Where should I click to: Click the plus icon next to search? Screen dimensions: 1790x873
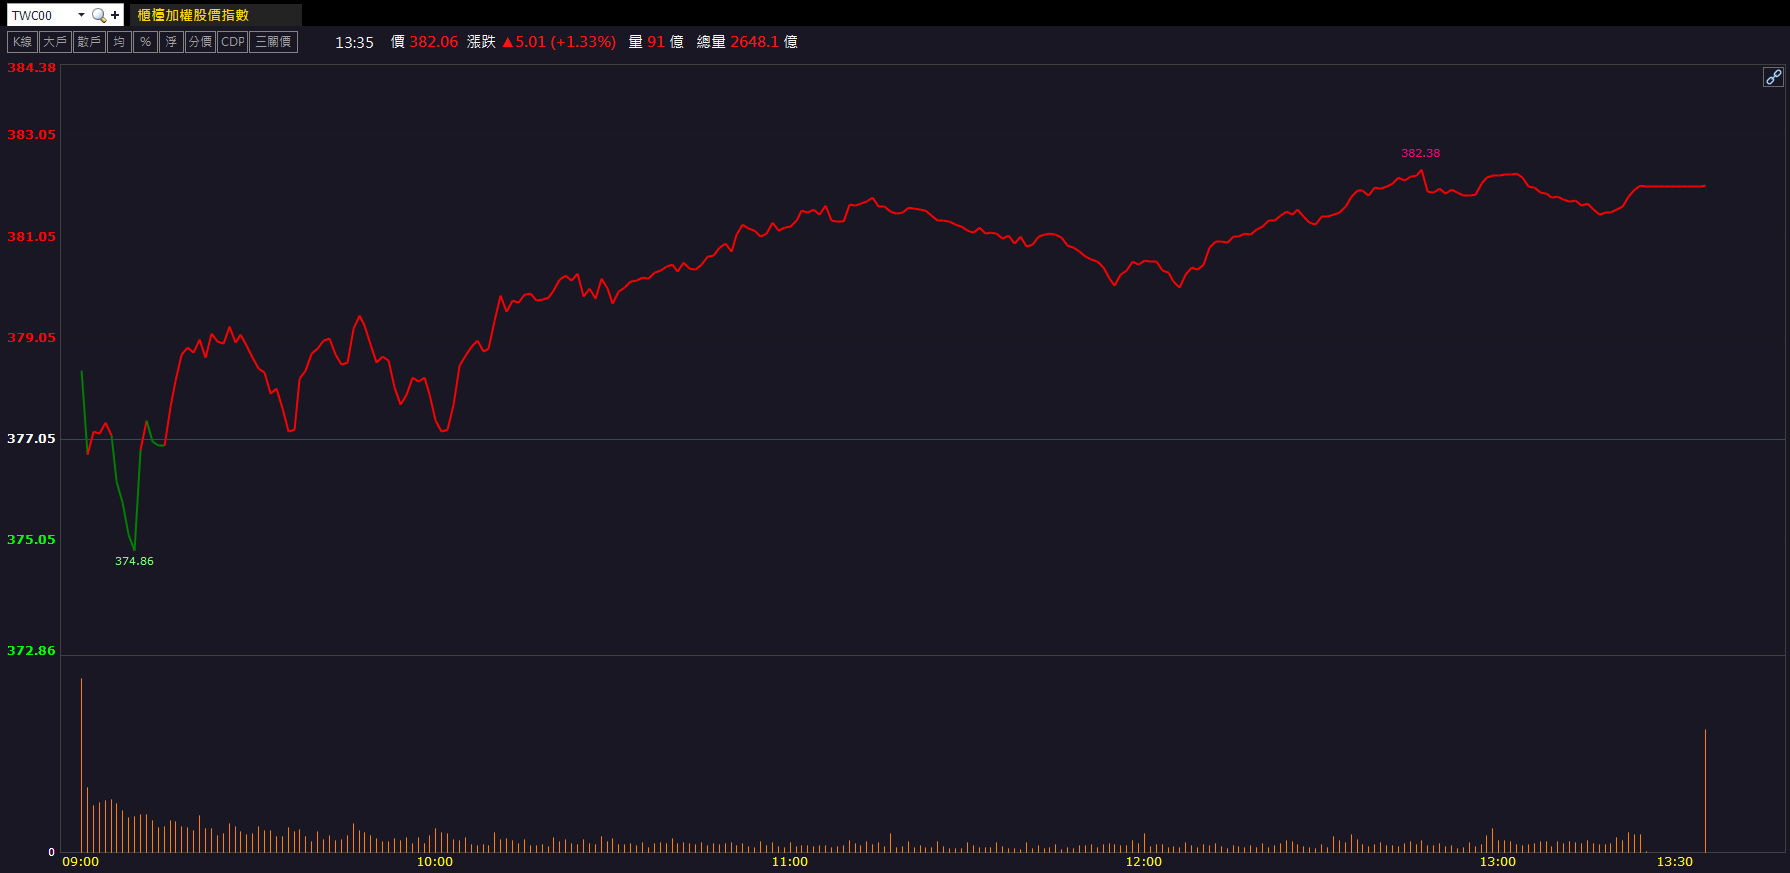click(x=115, y=15)
